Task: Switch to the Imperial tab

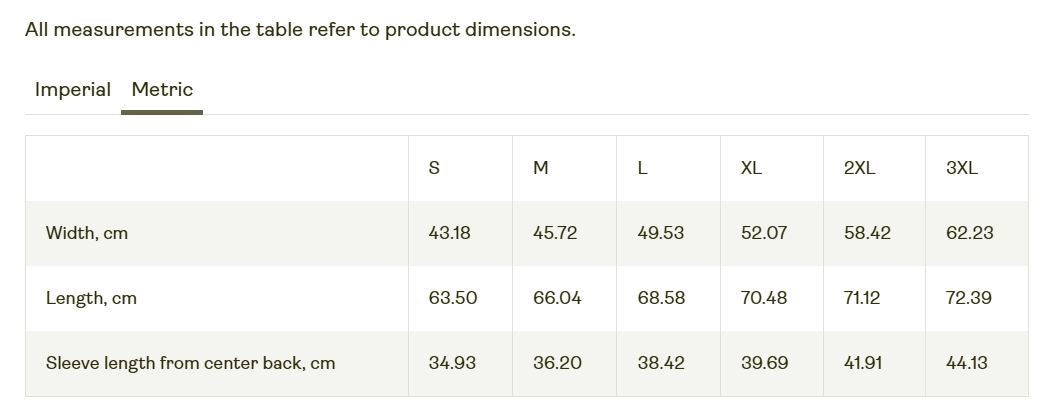Action: (x=72, y=90)
